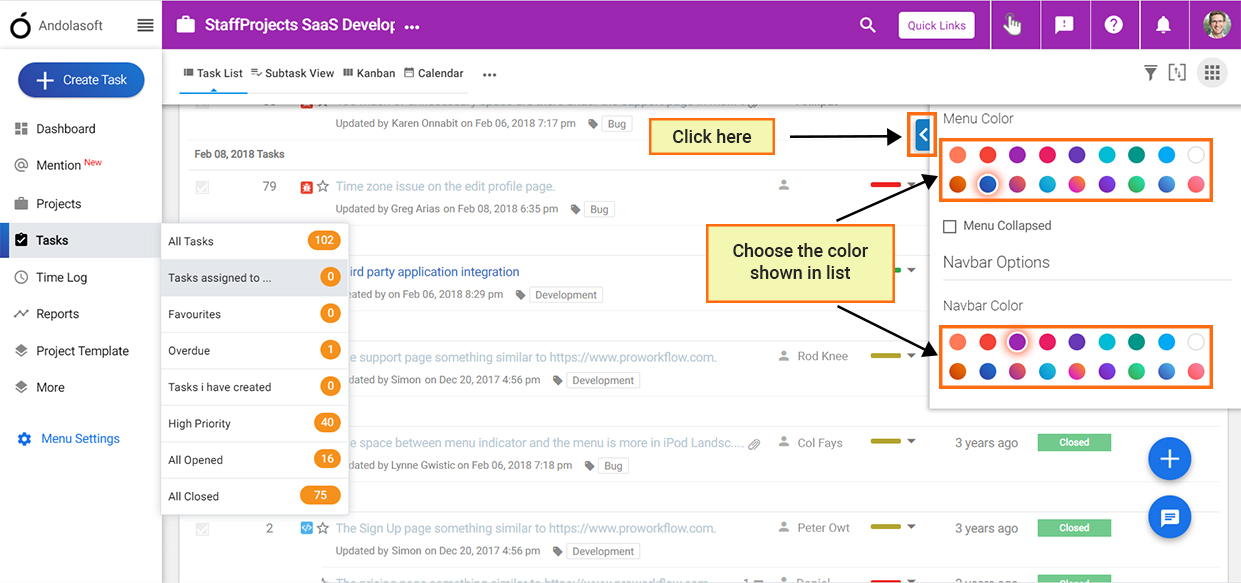Viewport: 1241px width, 583px height.
Task: Click the group-by bracket icon
Action: tap(1178, 72)
